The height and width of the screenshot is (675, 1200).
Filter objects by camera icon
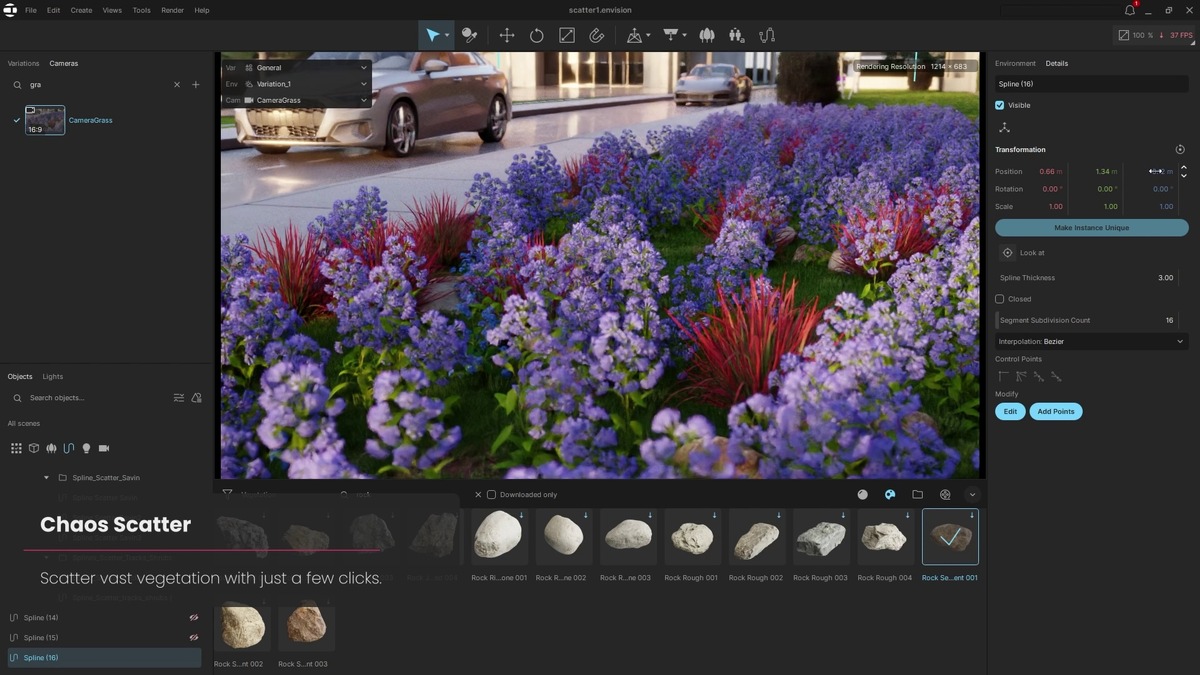[x=103, y=448]
